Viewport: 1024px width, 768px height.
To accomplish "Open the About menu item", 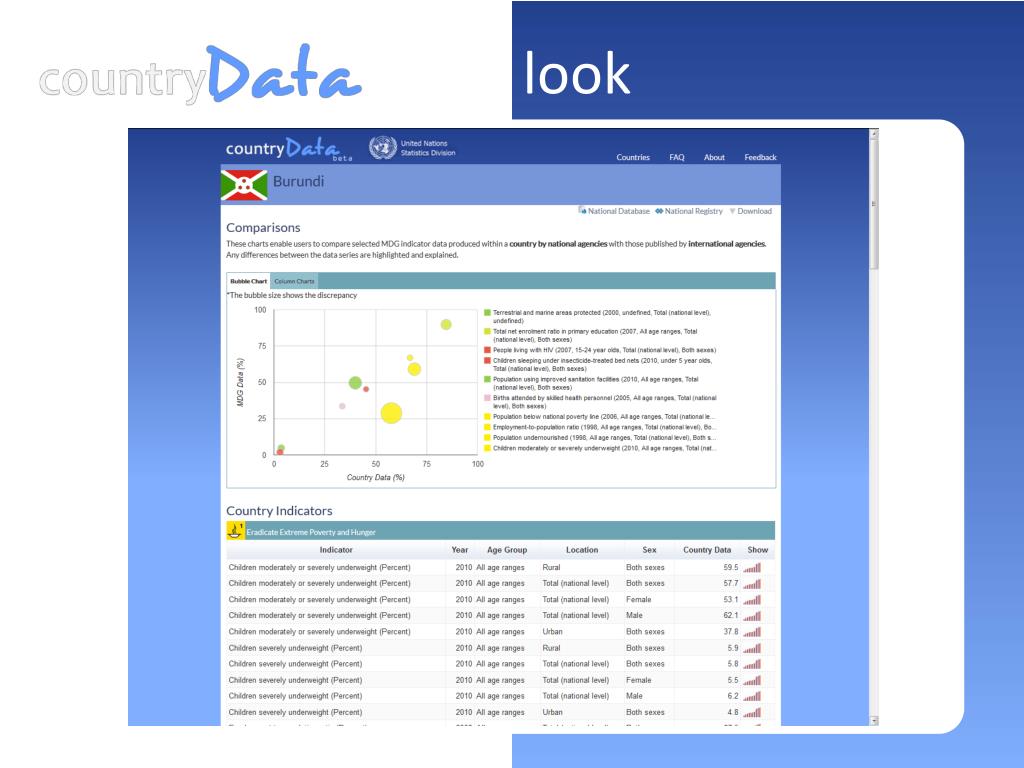I will (714, 157).
